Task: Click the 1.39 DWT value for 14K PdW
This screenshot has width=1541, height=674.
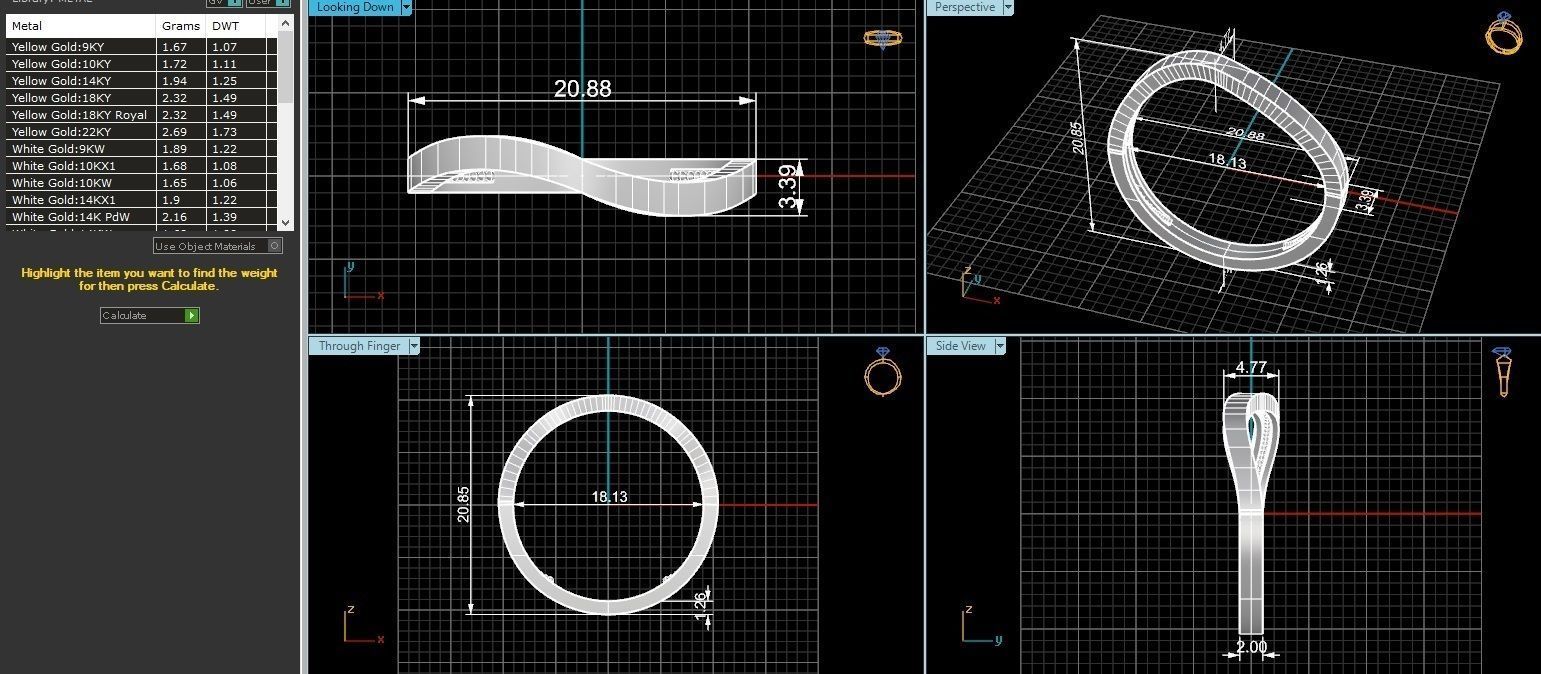Action: coord(224,217)
